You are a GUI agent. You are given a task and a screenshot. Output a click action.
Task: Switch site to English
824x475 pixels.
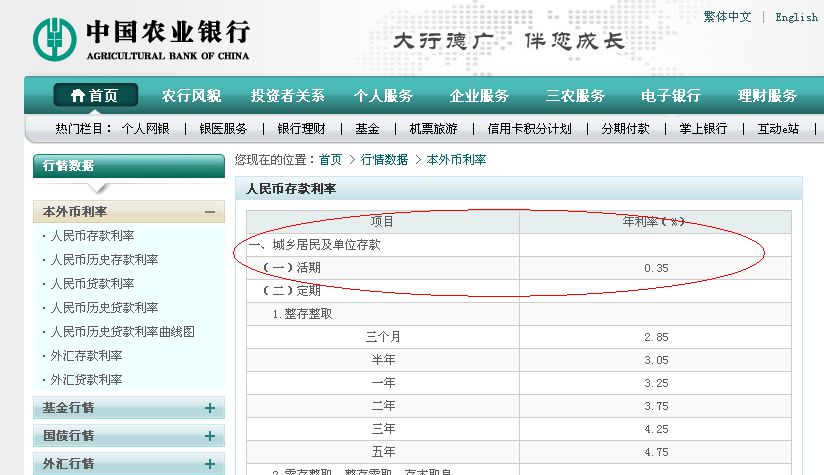[x=797, y=17]
